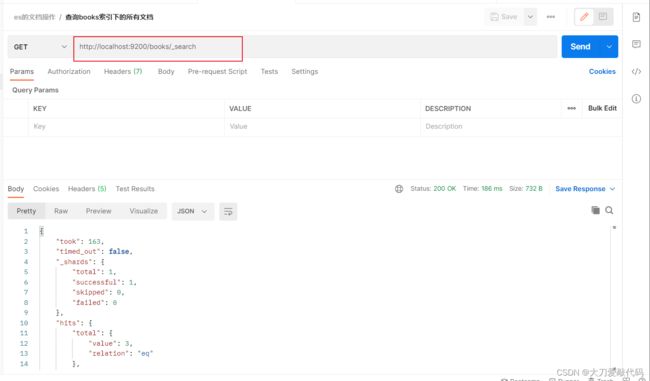Open the query params column options dots

click(572, 108)
